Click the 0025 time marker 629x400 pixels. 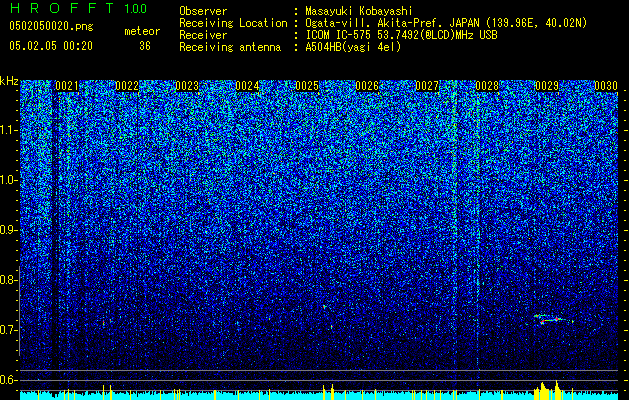(307, 86)
